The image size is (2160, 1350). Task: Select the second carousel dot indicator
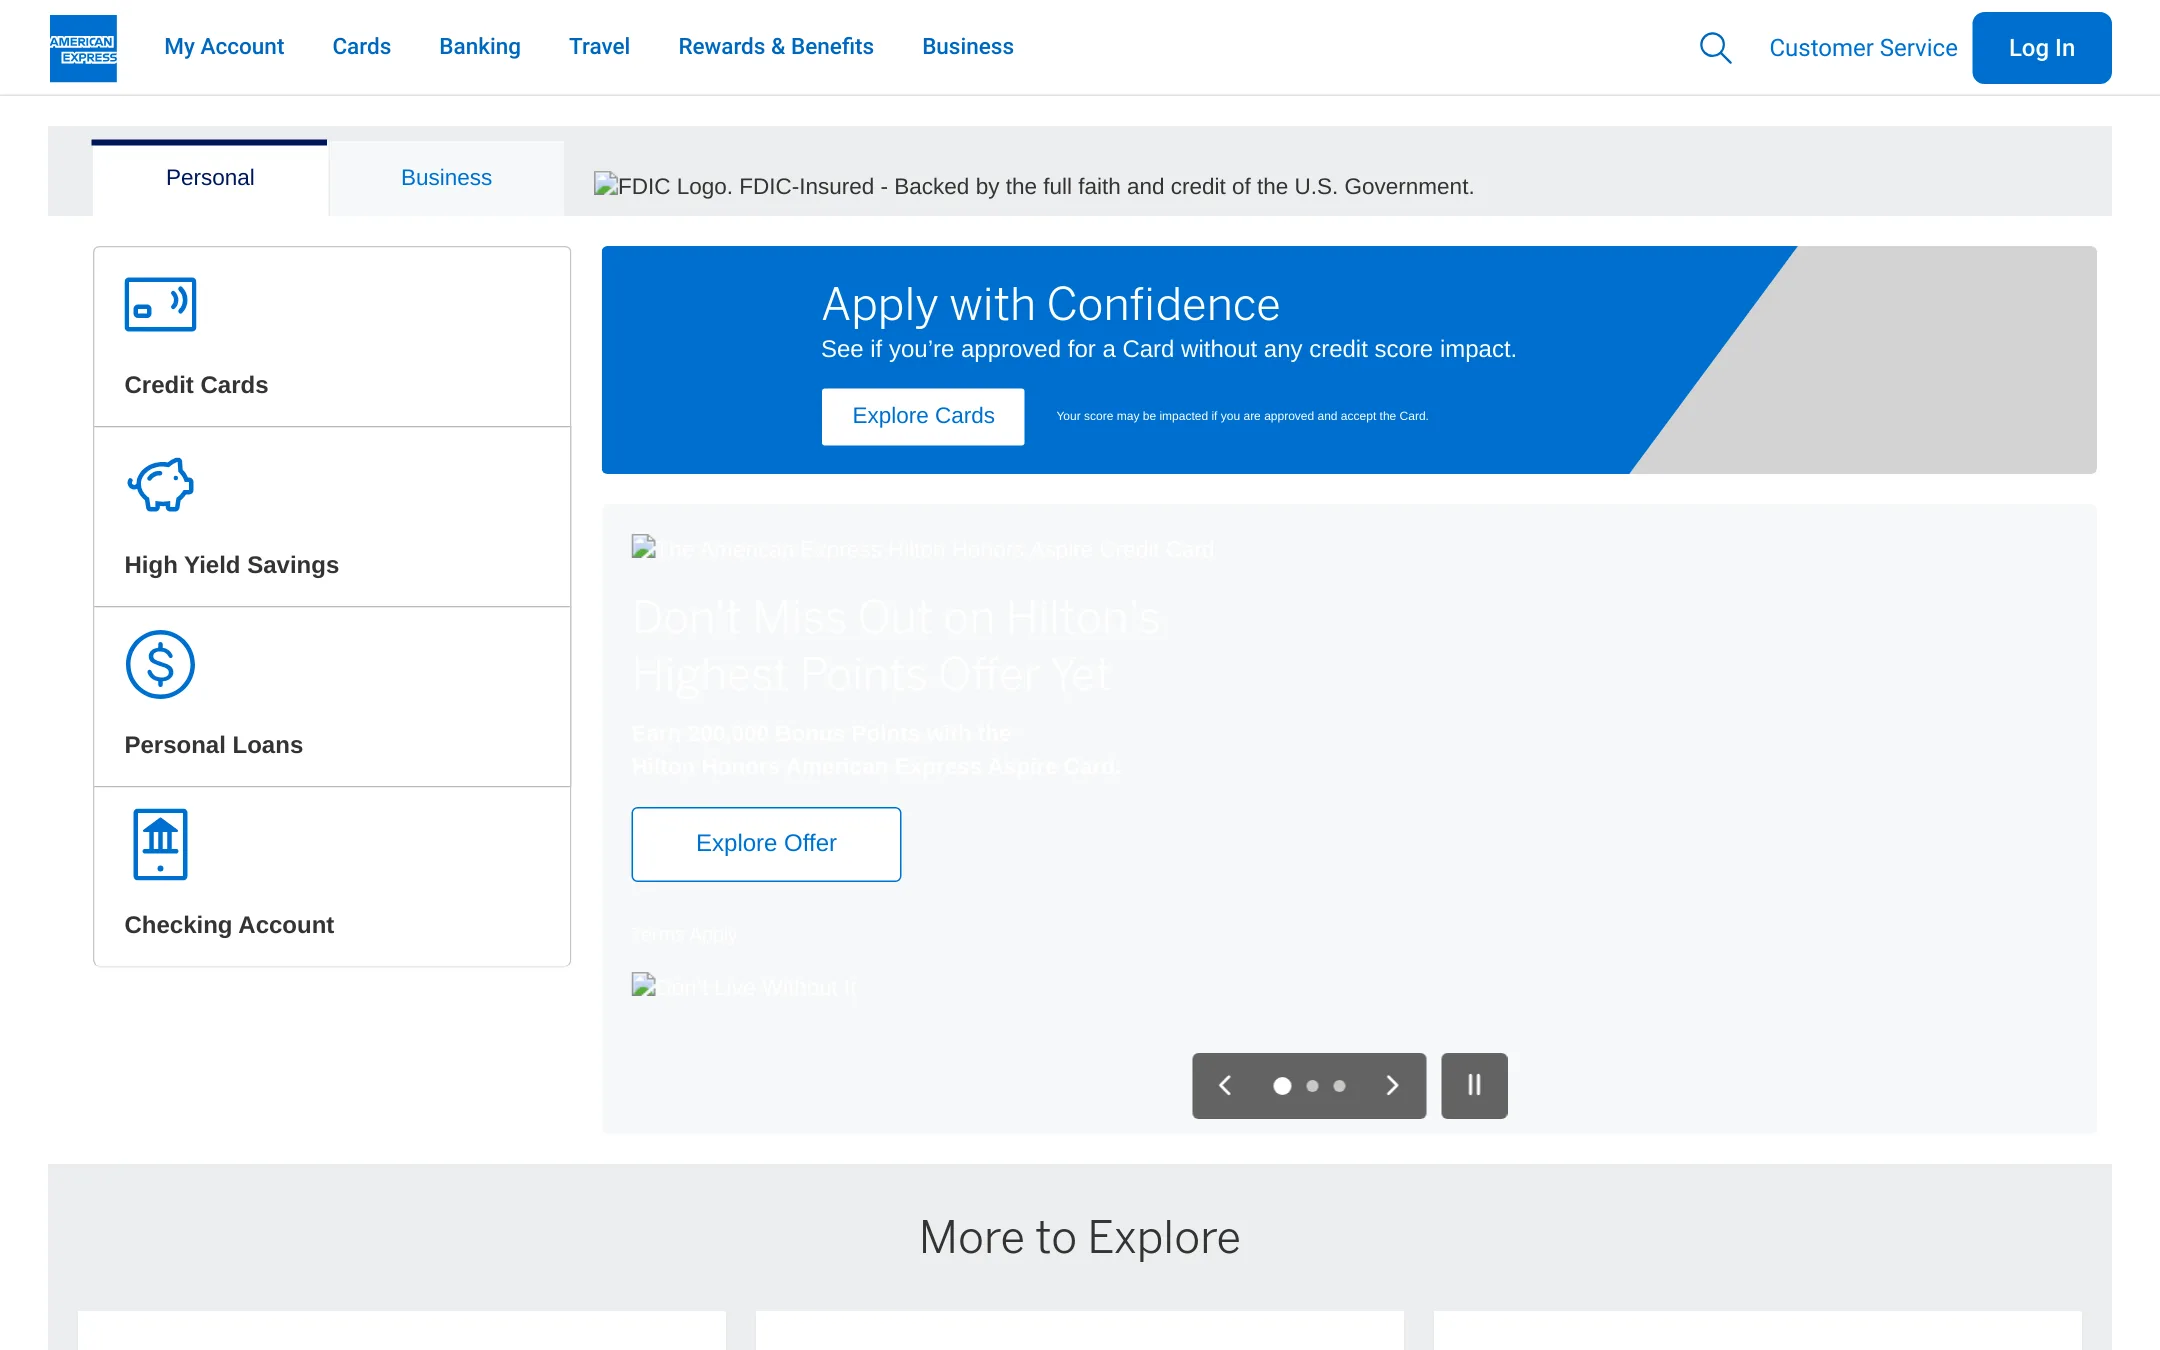1313,1086
